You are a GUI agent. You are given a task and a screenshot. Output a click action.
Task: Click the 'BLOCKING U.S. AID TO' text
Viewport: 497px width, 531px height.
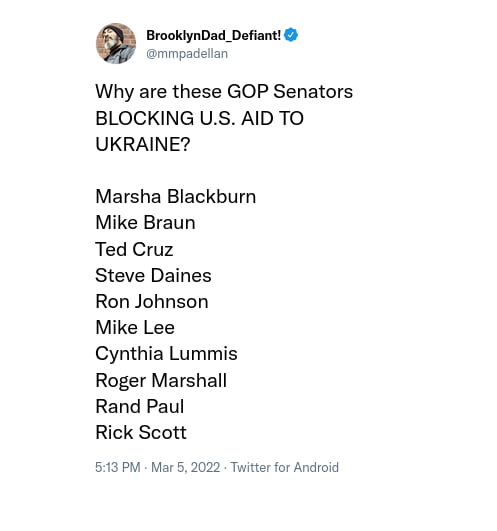tap(199, 118)
